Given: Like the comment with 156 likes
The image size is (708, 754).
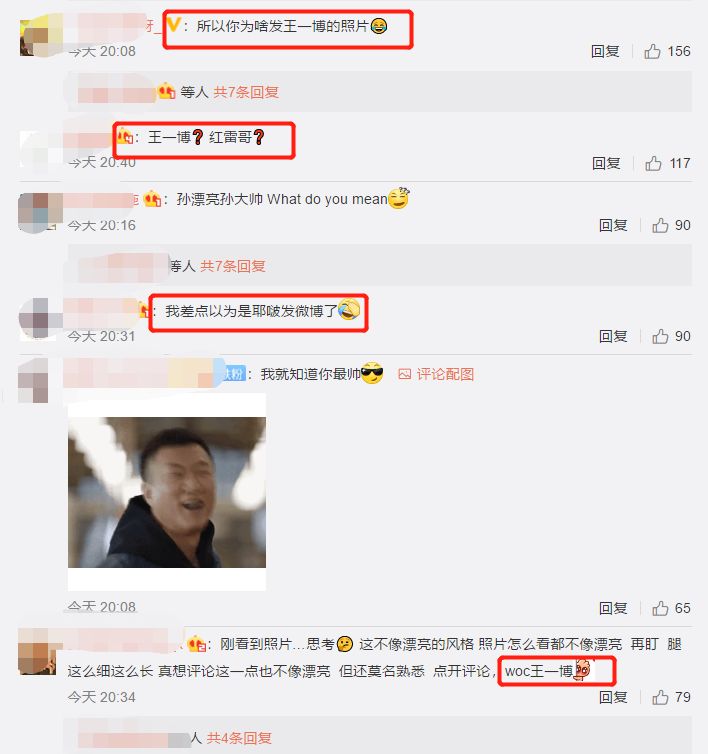Looking at the screenshot, I should pos(652,51).
